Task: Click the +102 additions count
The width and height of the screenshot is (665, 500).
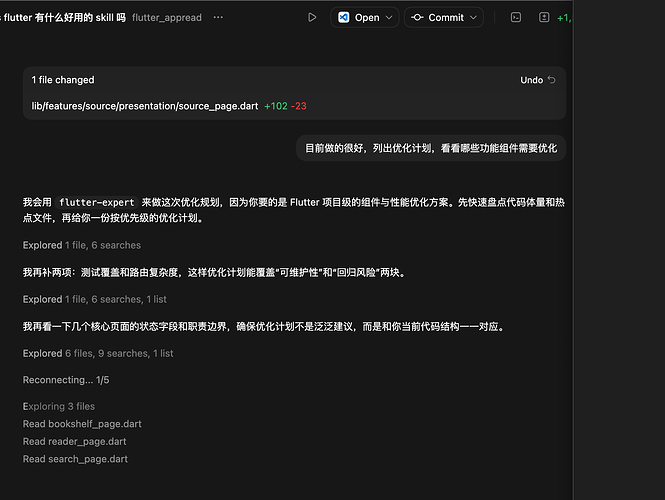Action: click(x=276, y=106)
